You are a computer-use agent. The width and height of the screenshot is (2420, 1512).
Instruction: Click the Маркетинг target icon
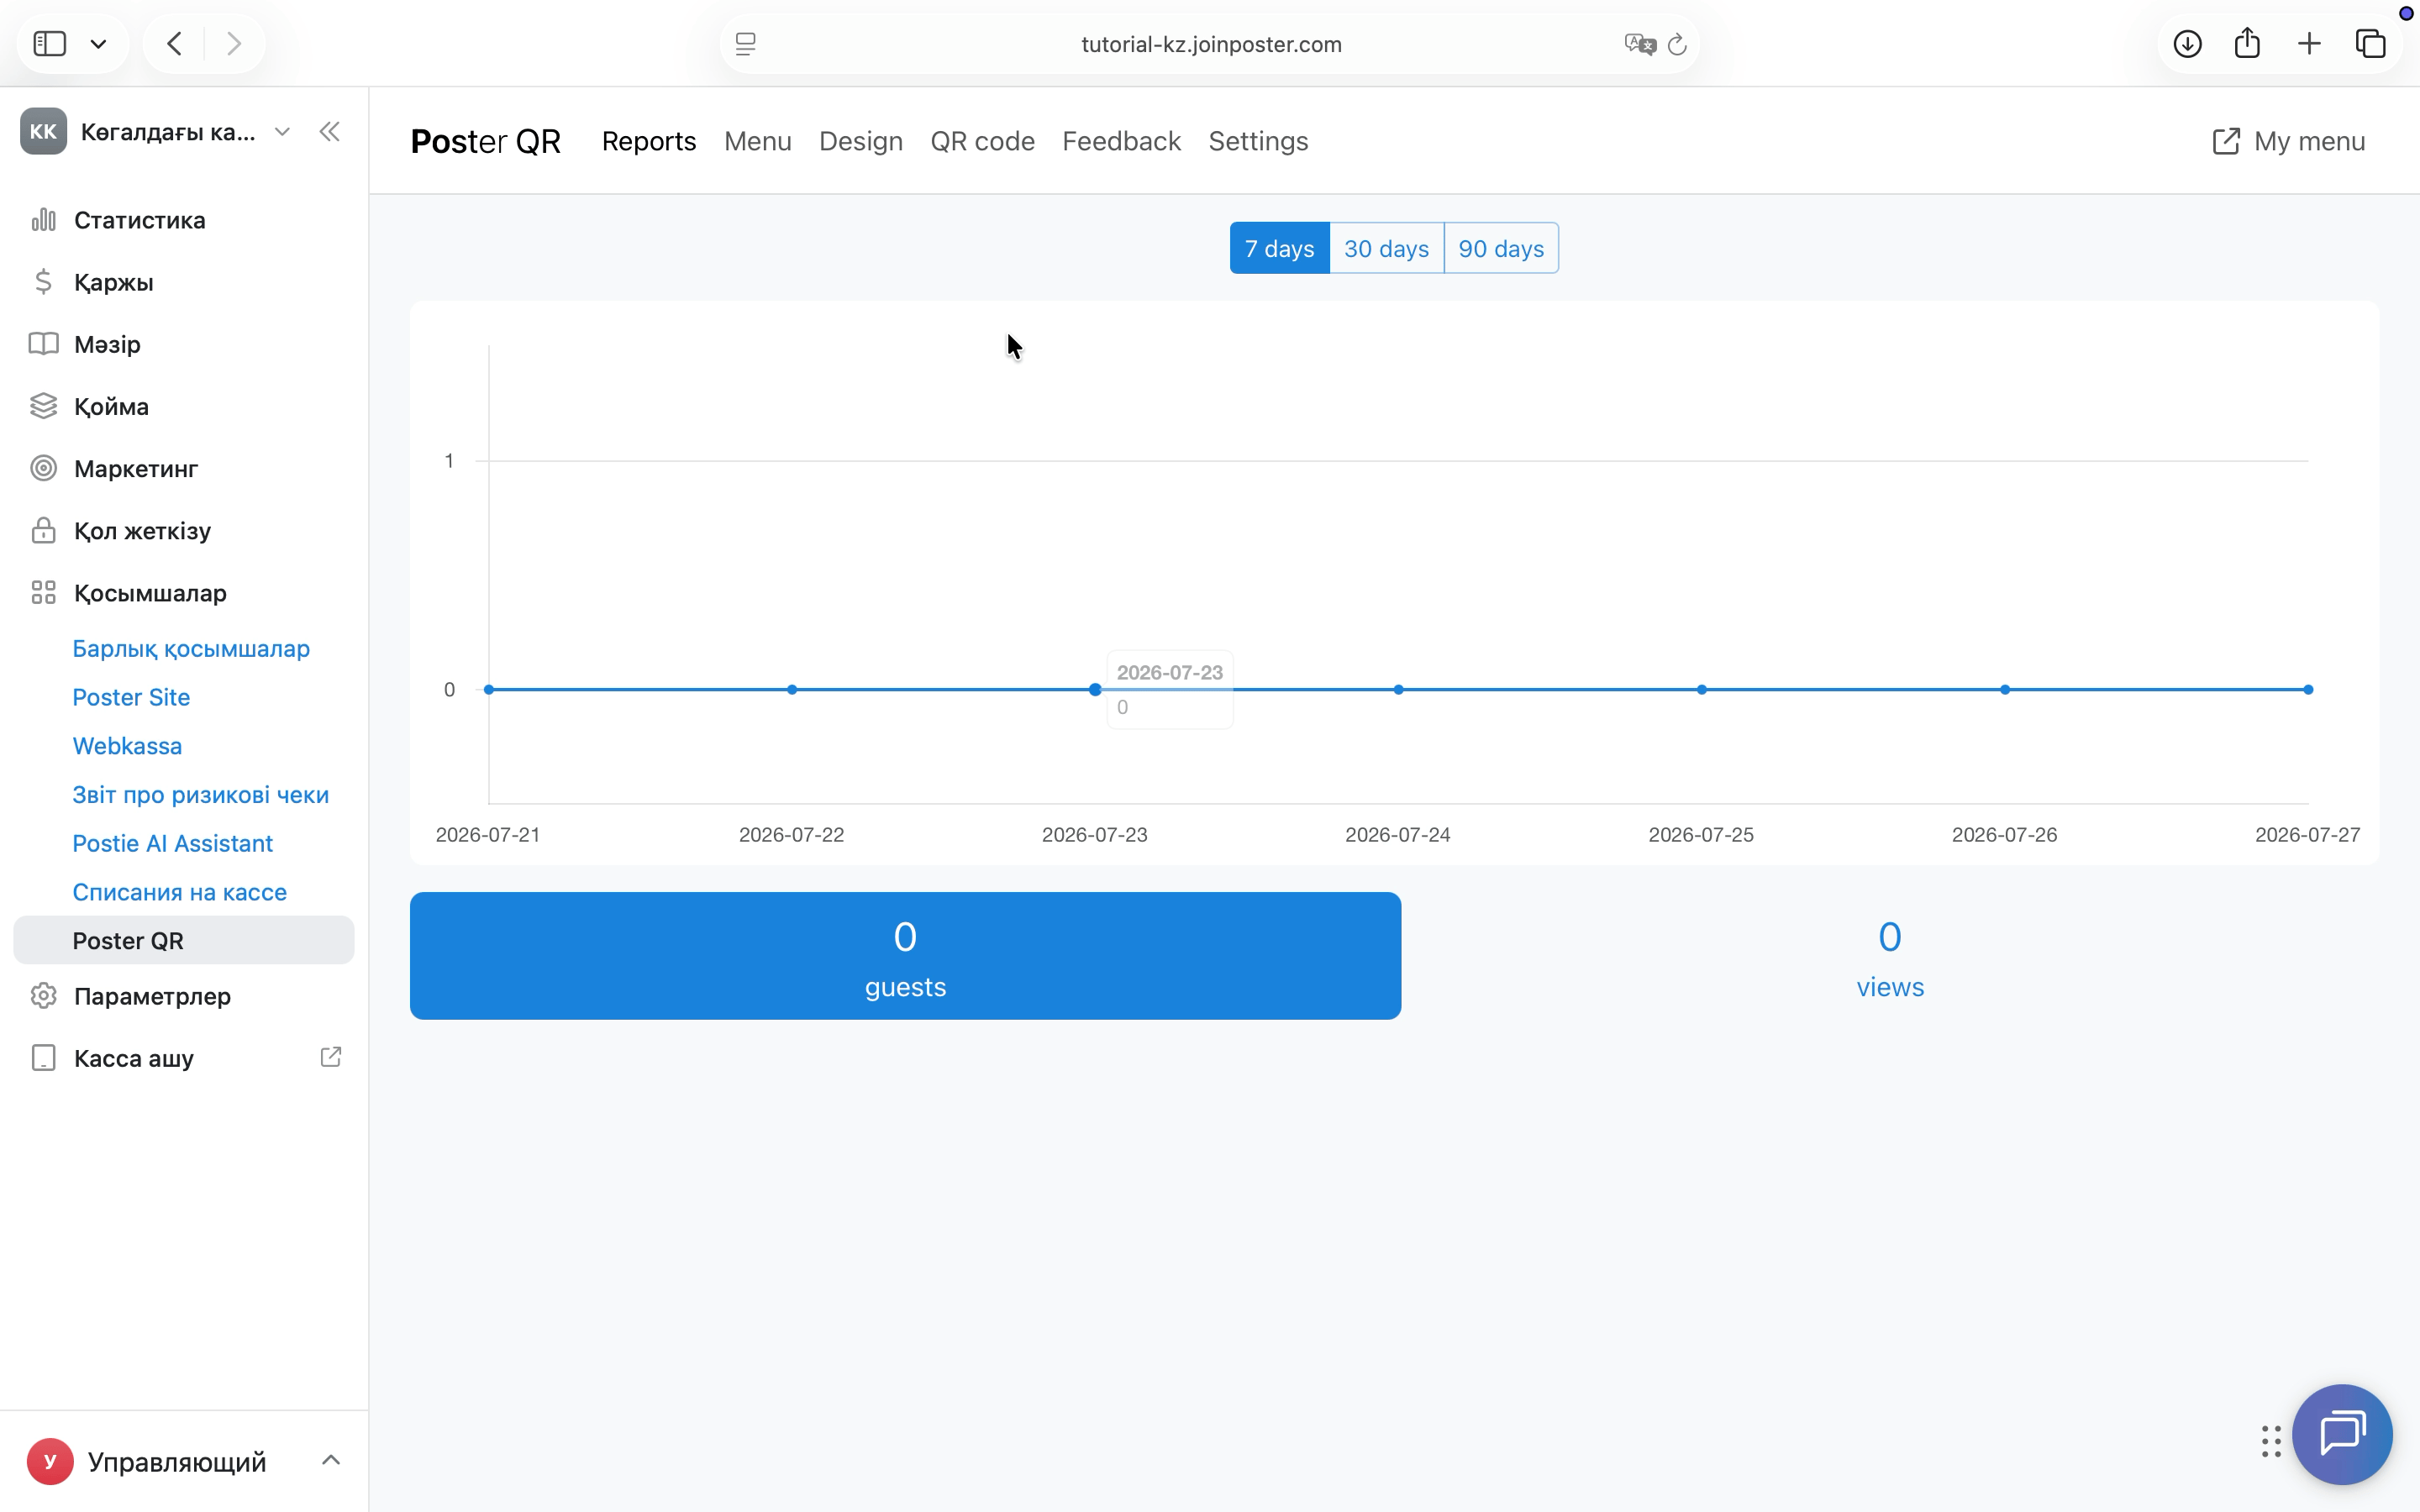(x=43, y=468)
